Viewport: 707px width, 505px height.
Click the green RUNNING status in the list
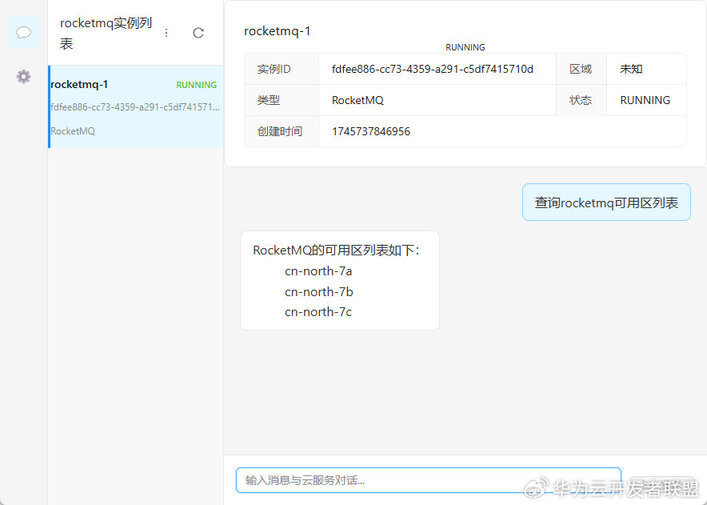196,85
